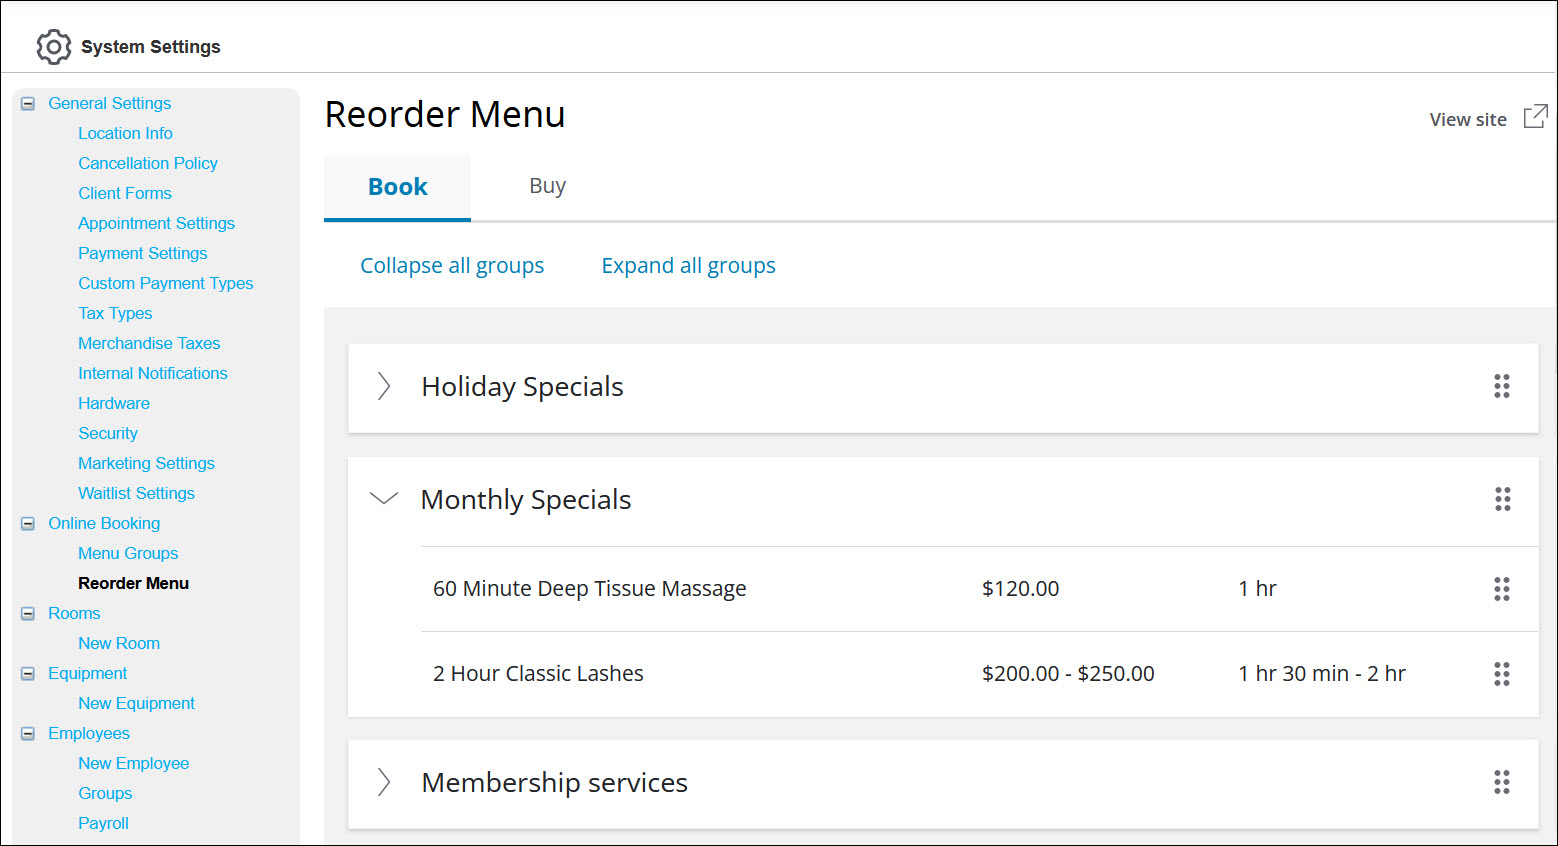Screen dimensions: 1558x846
Task: Open the View site external link icon
Action: click(1534, 117)
